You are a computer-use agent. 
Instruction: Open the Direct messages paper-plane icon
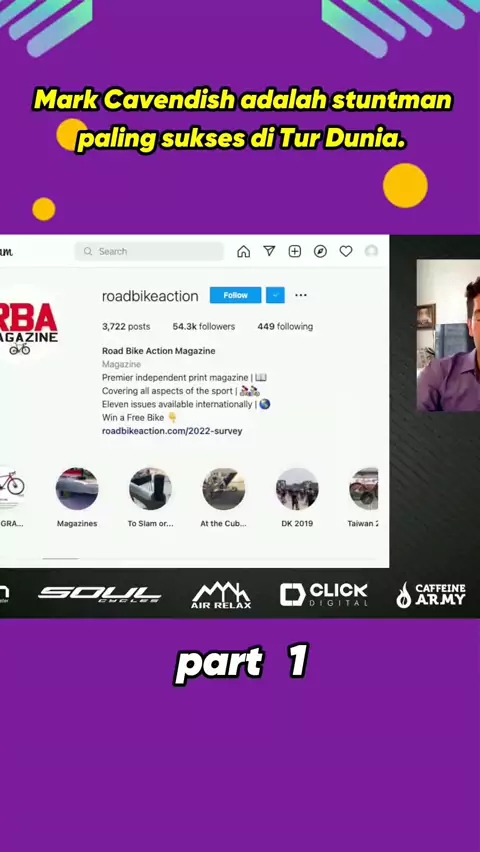click(269, 251)
